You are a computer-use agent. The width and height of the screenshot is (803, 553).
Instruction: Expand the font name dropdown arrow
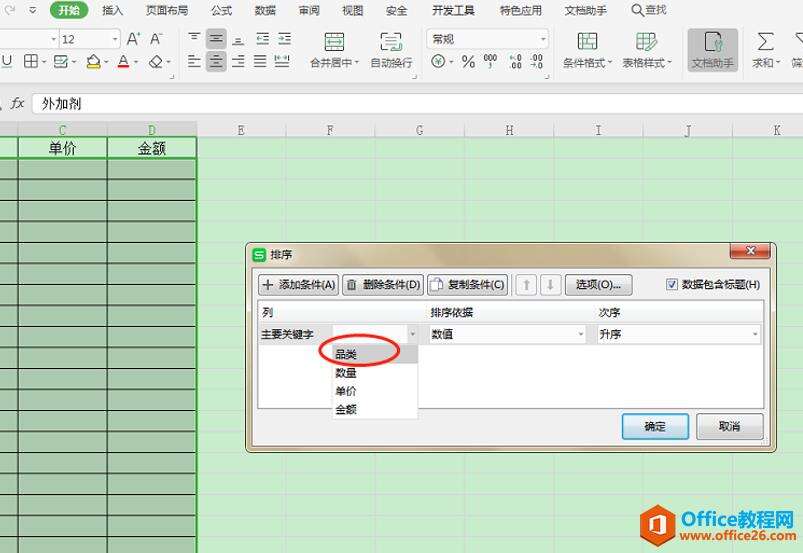point(53,39)
